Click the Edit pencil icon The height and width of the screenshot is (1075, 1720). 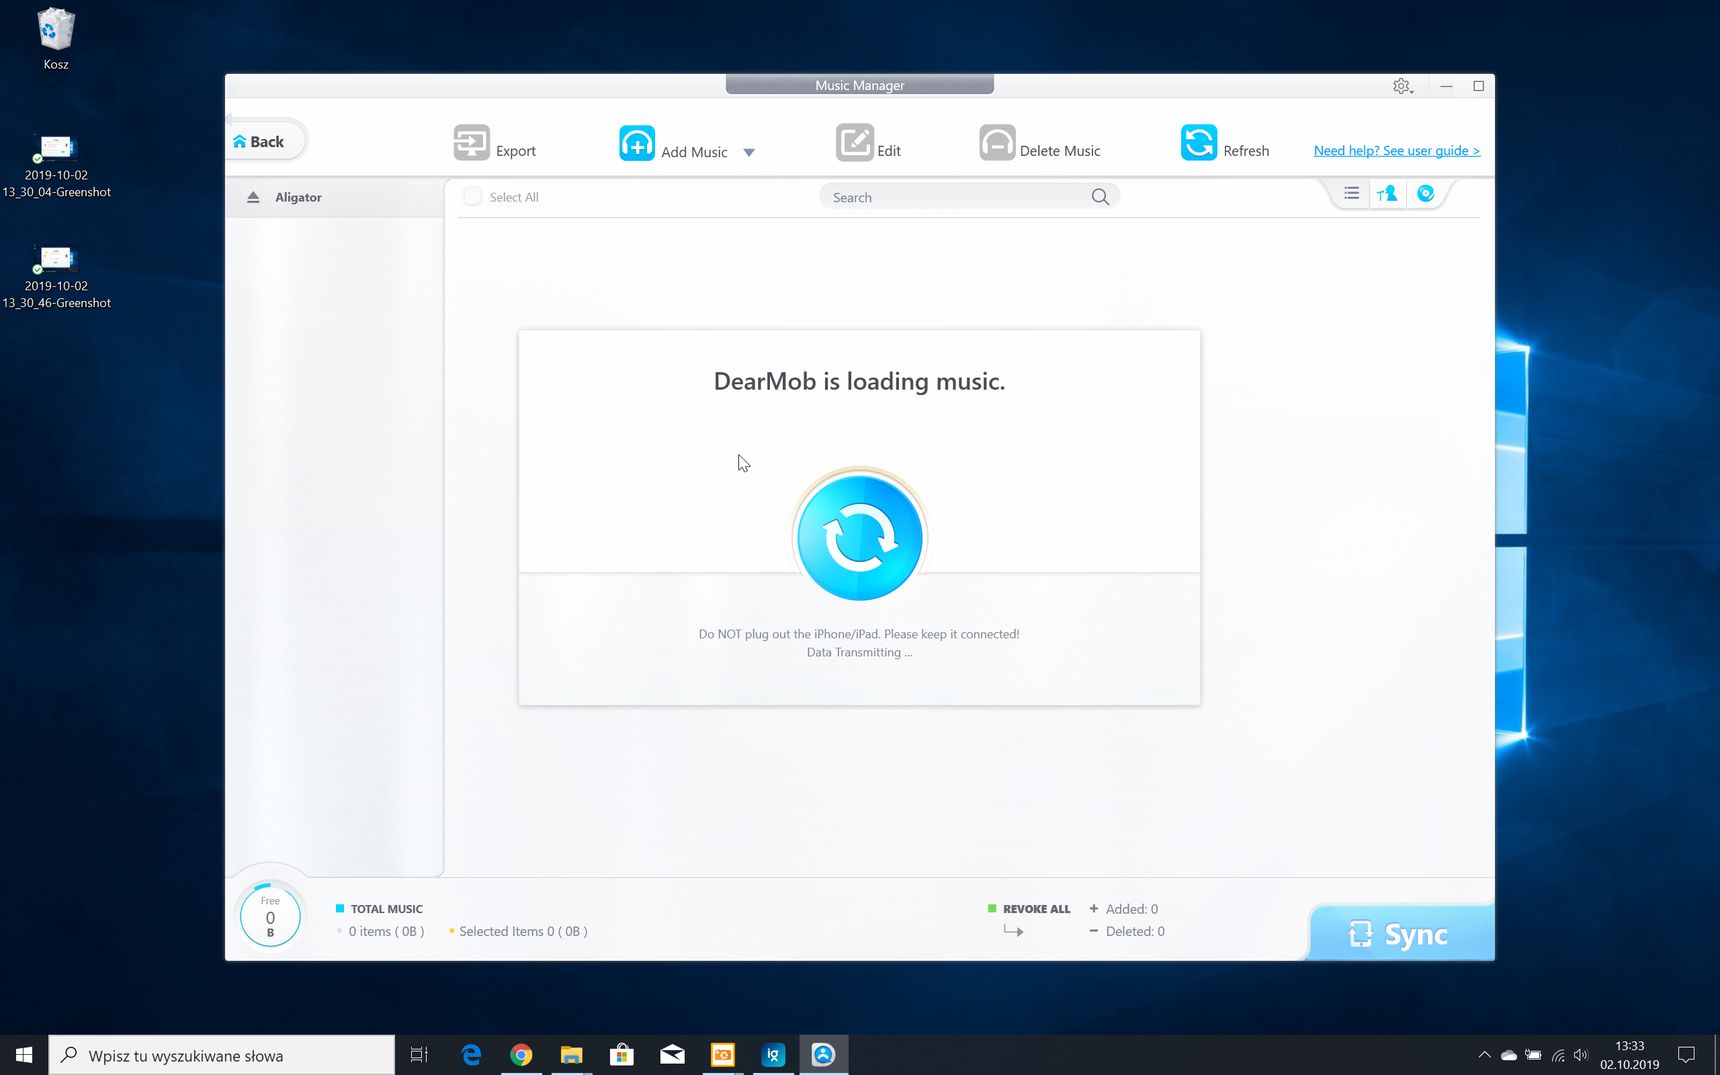coord(855,142)
